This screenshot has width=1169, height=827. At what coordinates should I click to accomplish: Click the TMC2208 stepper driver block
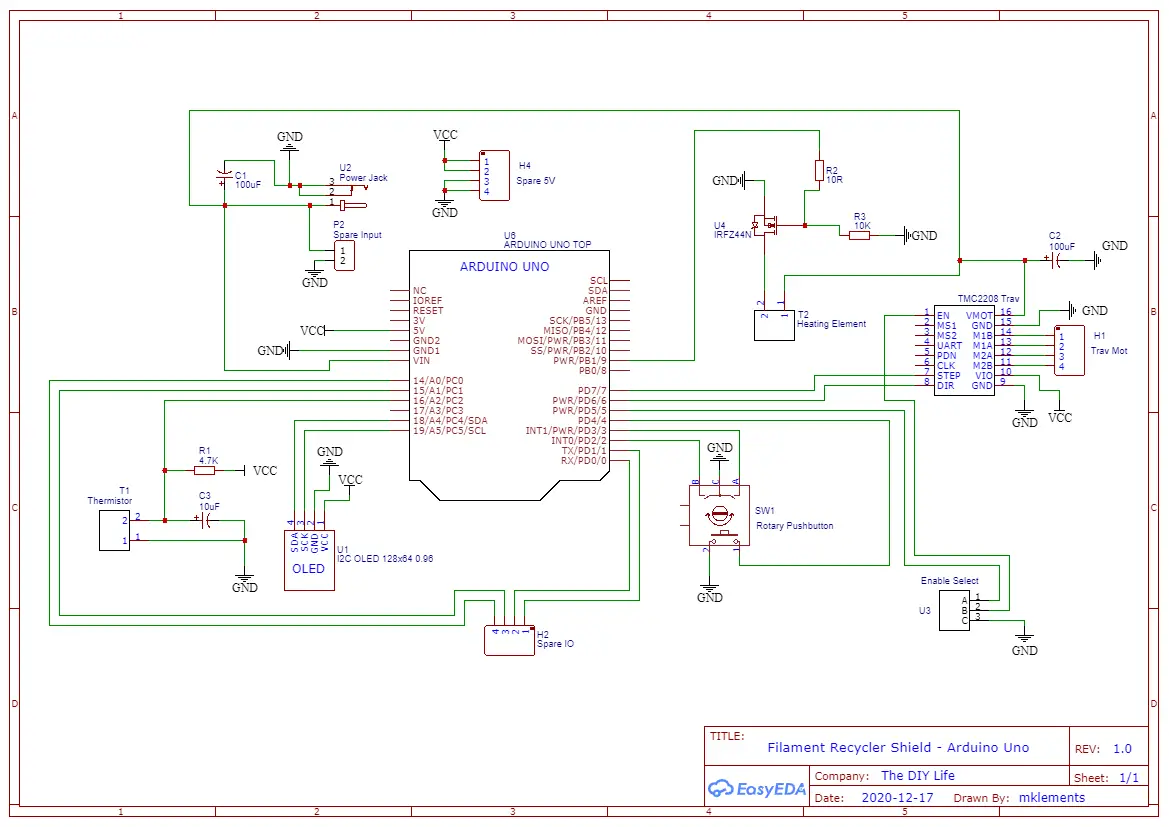coord(964,350)
